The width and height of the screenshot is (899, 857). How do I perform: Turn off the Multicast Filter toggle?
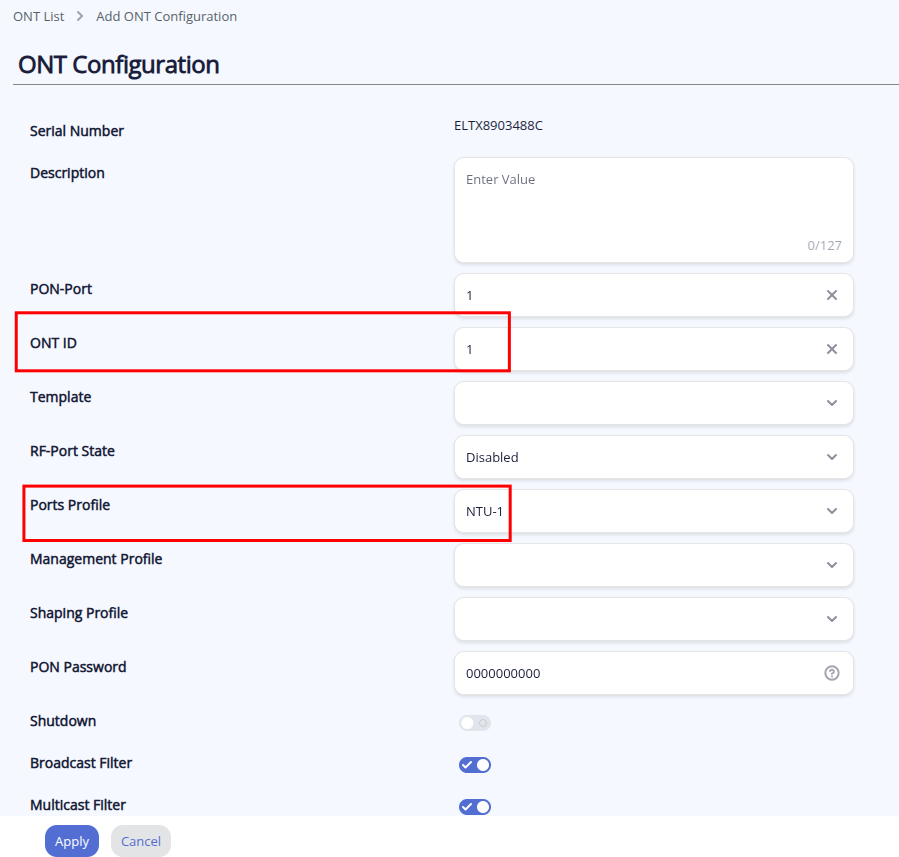coord(475,807)
